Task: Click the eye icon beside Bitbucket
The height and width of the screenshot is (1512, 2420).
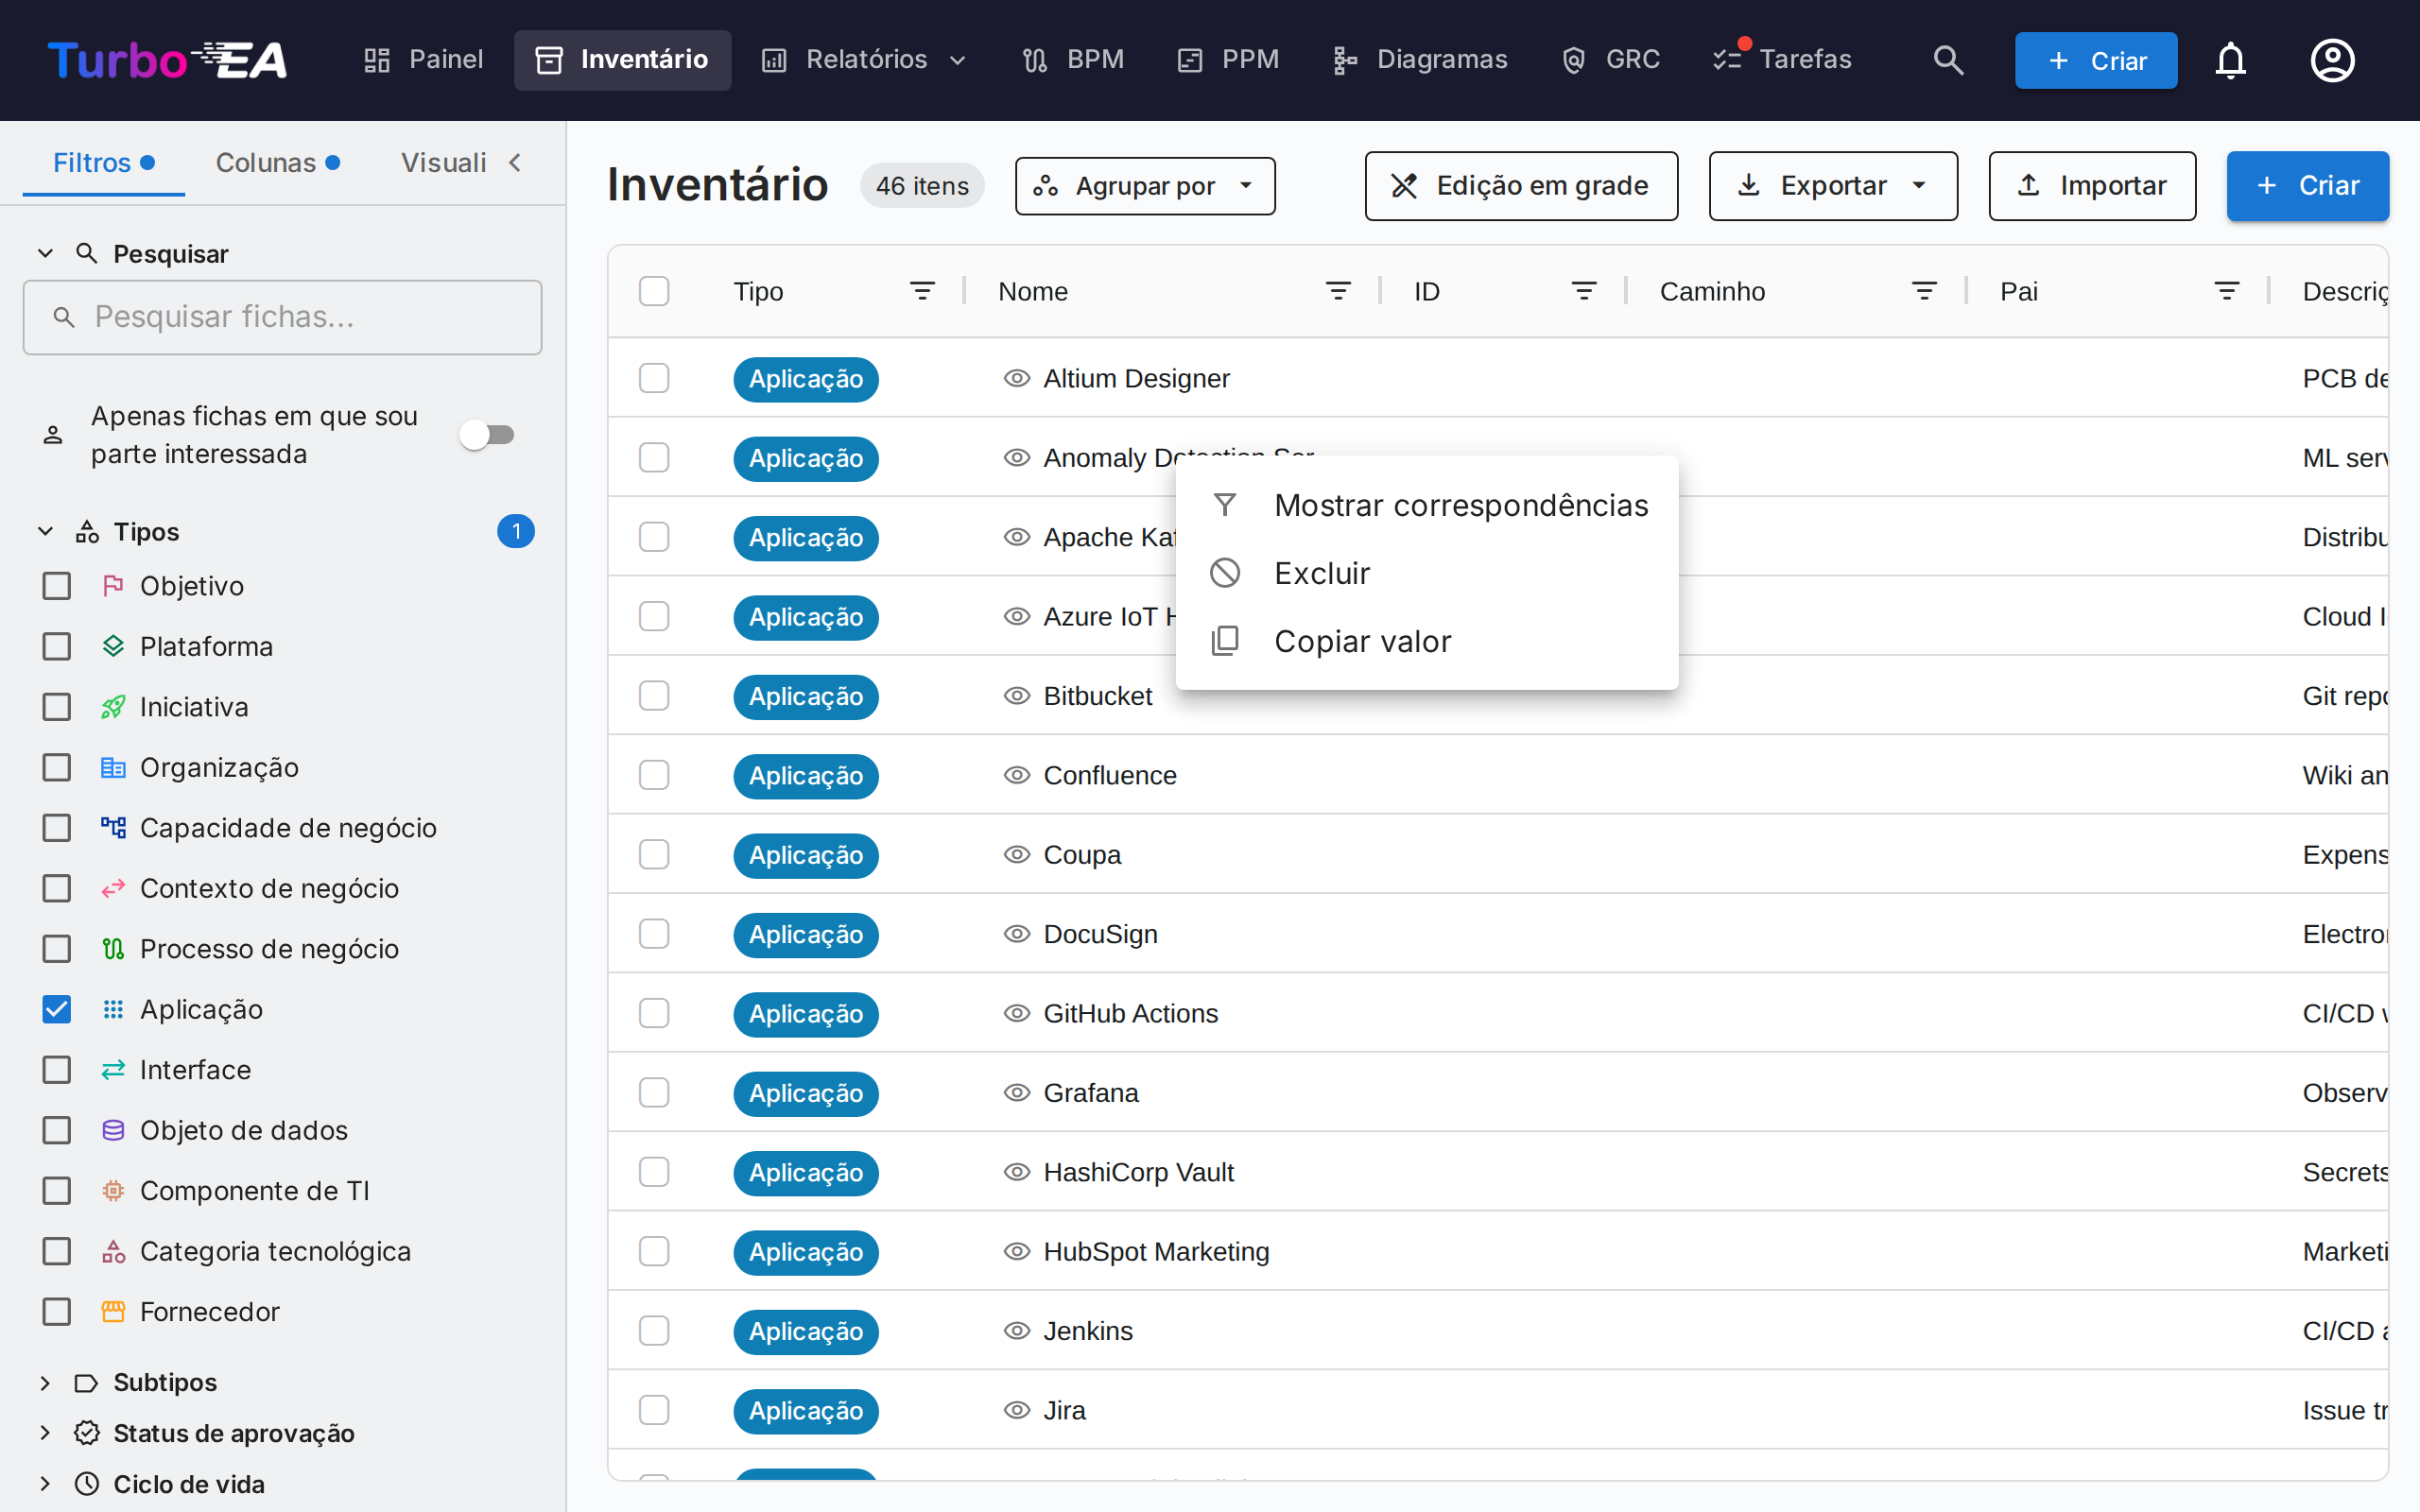Action: click(x=1017, y=696)
